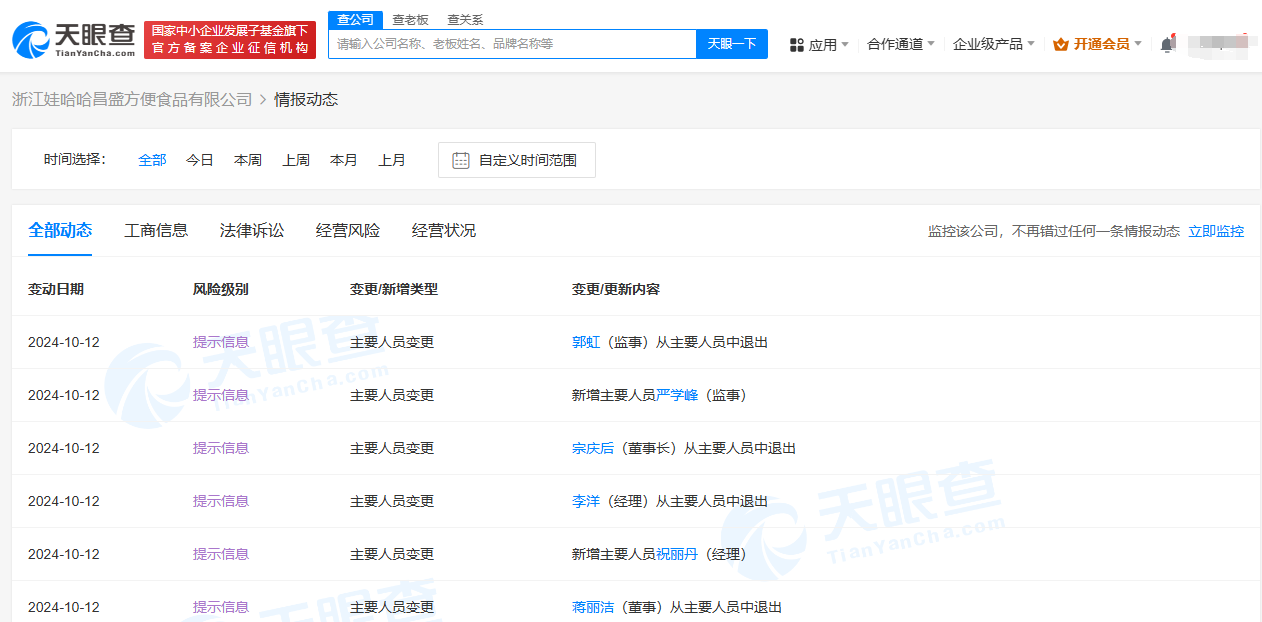Open the 浙江娃哈哈昌盛方便食品有限公司 breadcrumb link
The height and width of the screenshot is (622, 1262).
click(132, 99)
